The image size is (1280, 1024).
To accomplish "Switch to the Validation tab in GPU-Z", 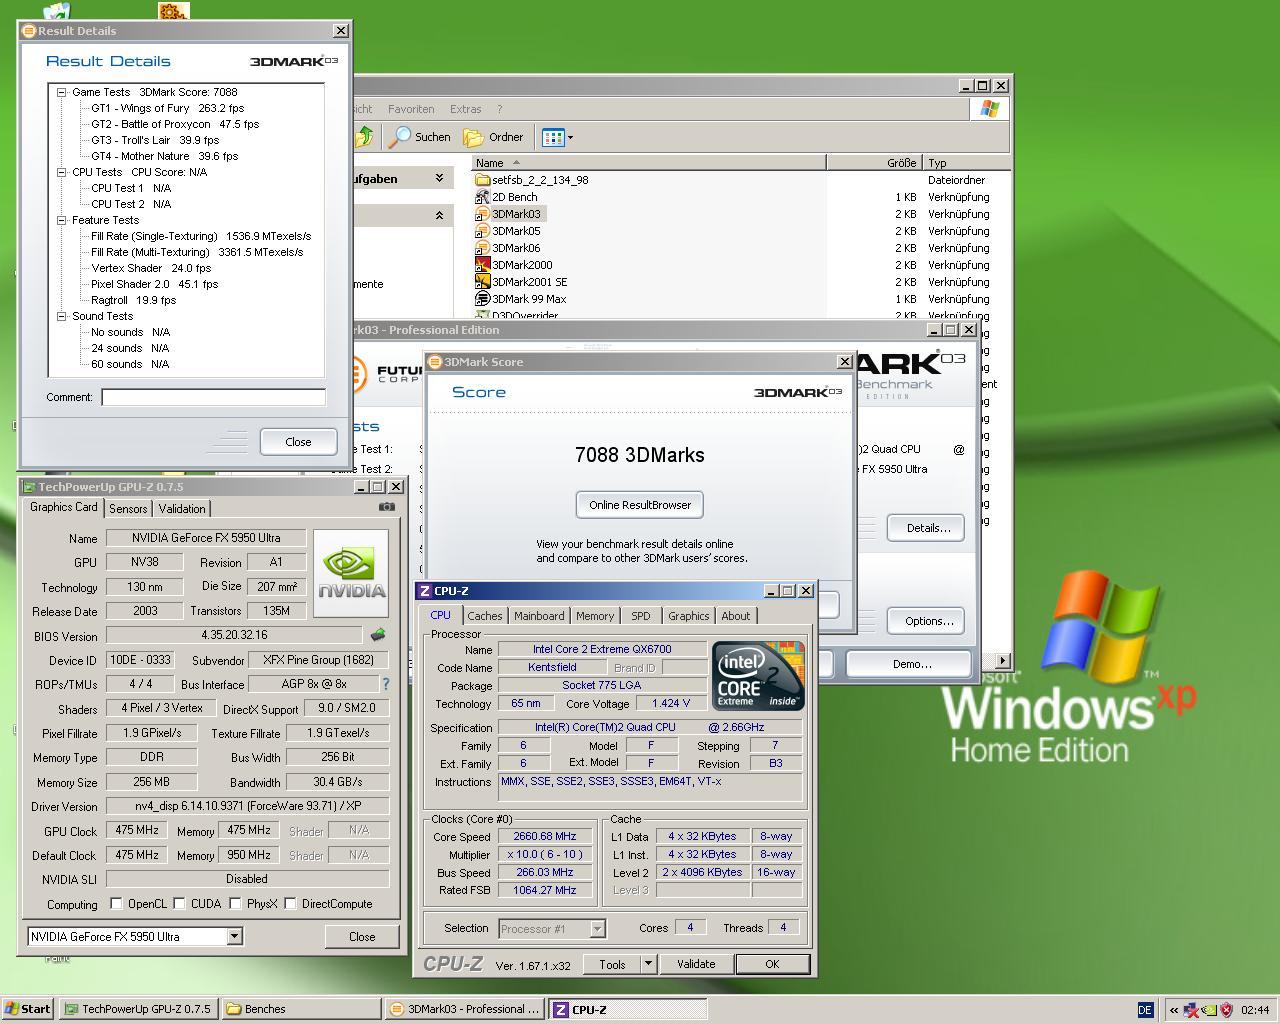I will (x=182, y=509).
